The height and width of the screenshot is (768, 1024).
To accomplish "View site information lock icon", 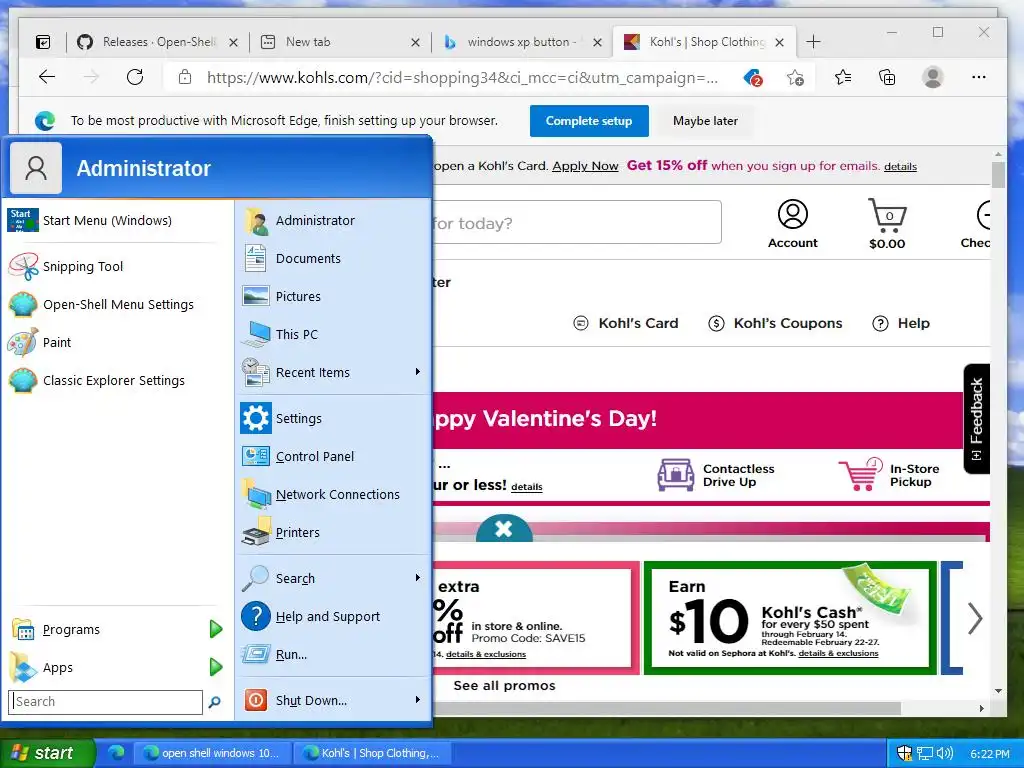I will 185,77.
